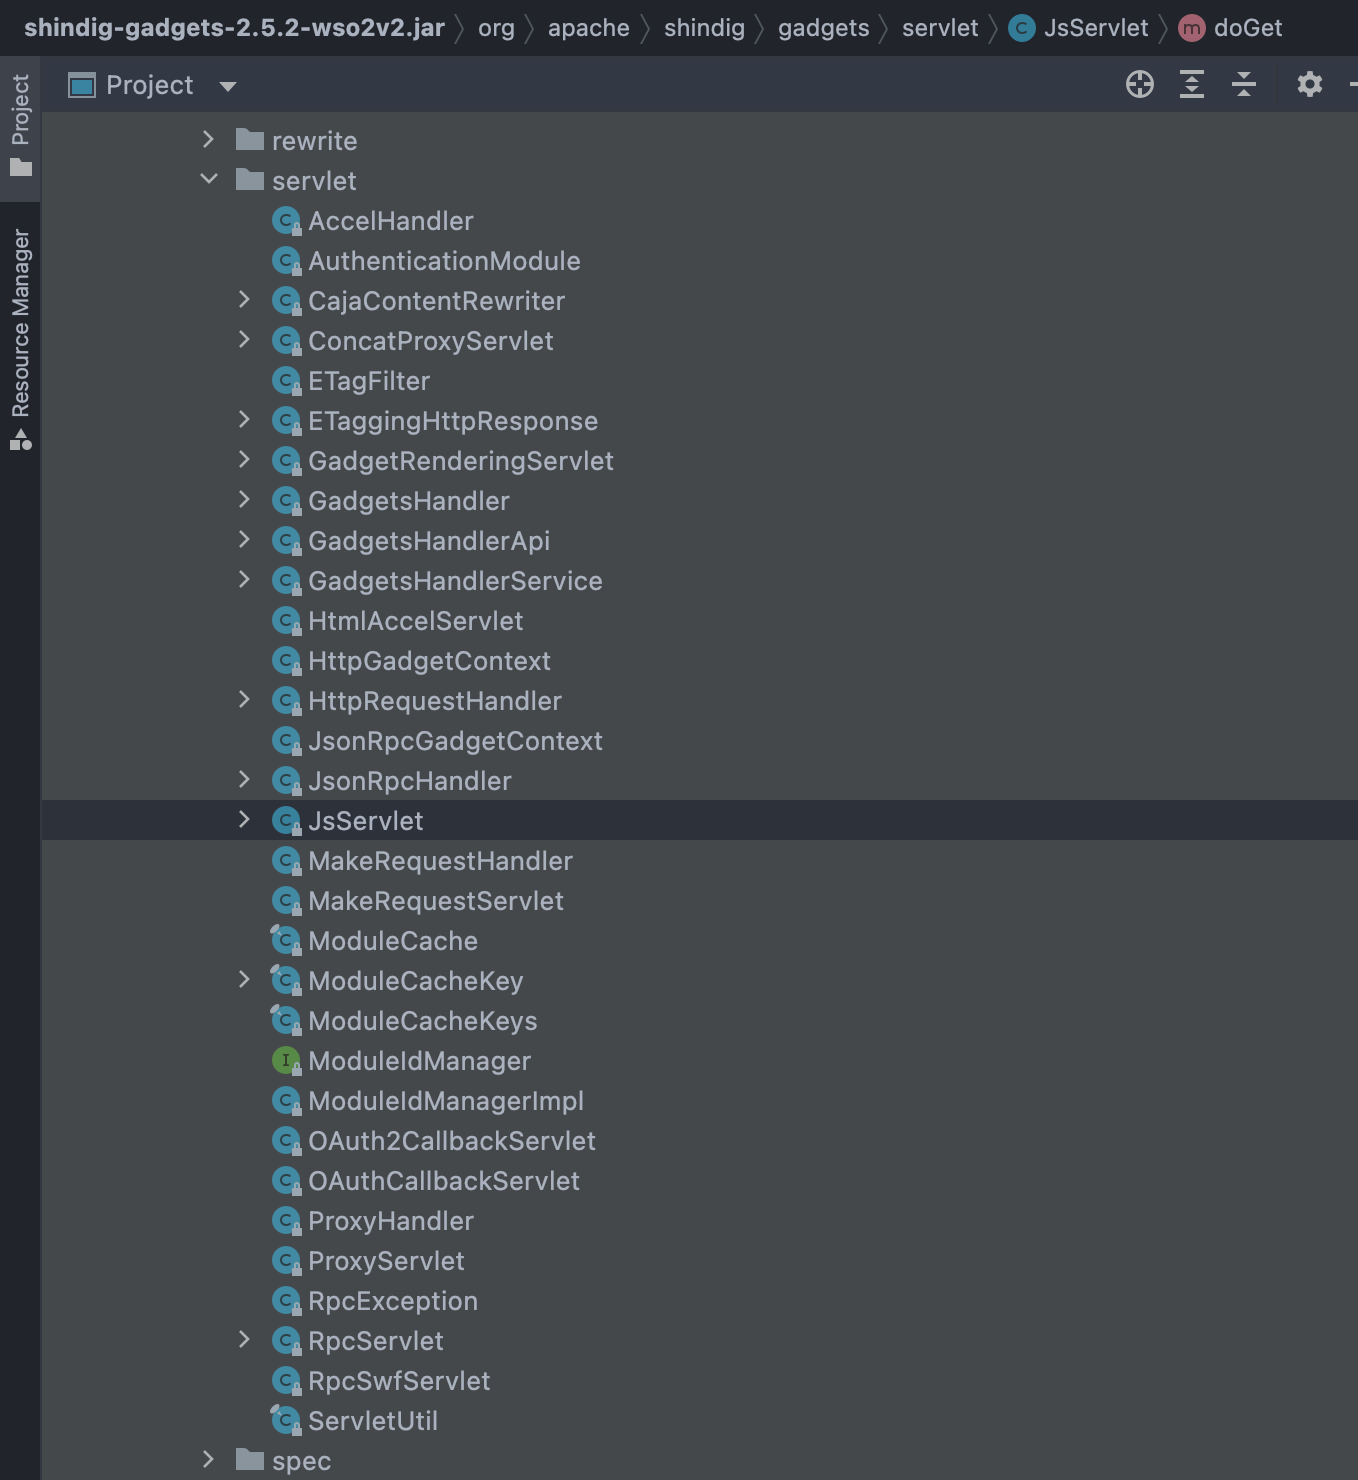Click the JsServlet class icon in breadcrumbs
1358x1480 pixels.
1020,28
